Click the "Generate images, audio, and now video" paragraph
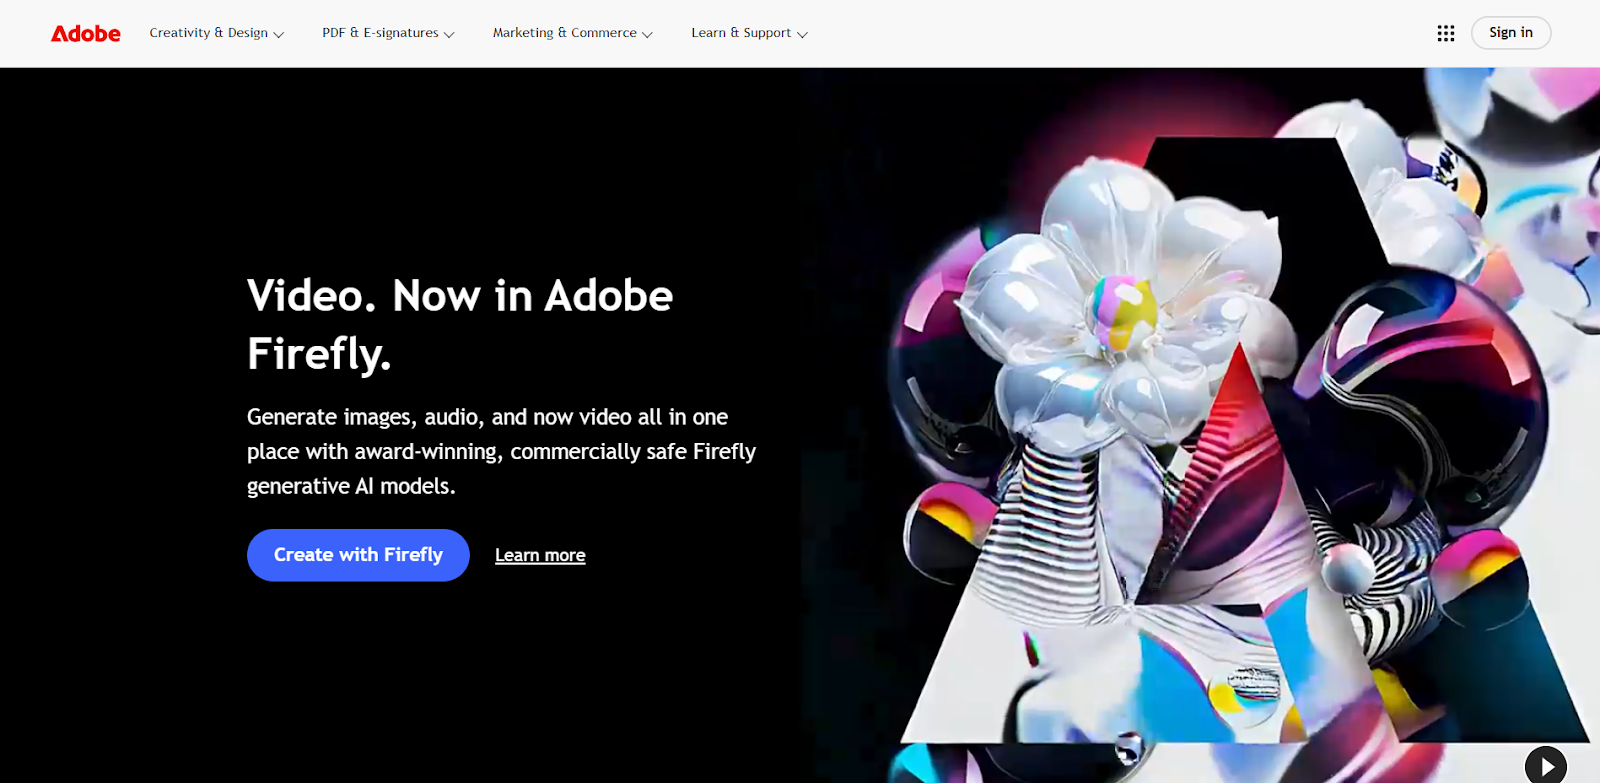Viewport: 1600px width, 783px height. (501, 451)
